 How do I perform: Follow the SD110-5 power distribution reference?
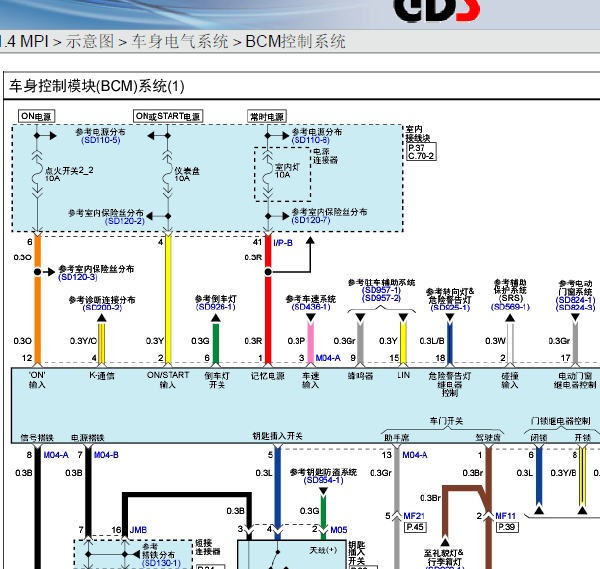pyautogui.click(x=101, y=140)
